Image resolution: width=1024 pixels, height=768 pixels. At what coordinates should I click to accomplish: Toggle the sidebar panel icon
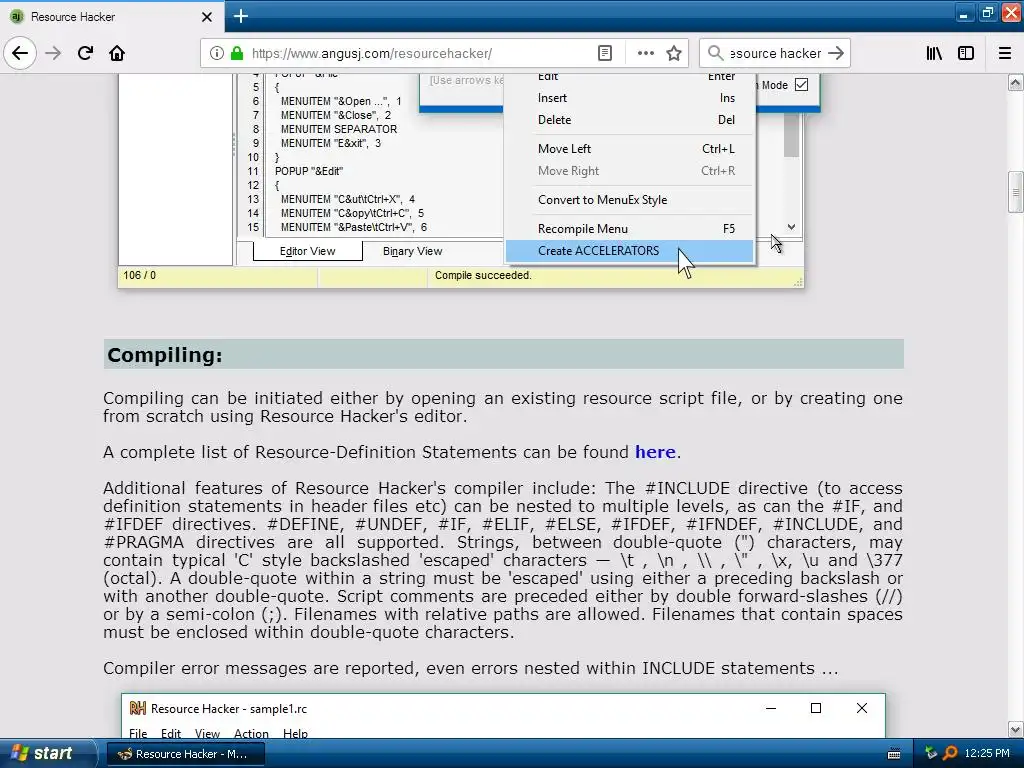[x=966, y=53]
